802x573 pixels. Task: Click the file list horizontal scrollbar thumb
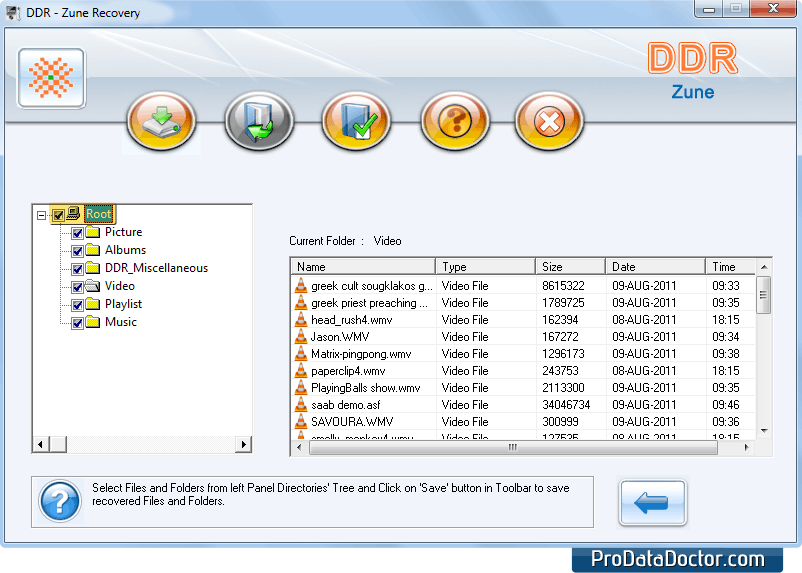pos(512,448)
